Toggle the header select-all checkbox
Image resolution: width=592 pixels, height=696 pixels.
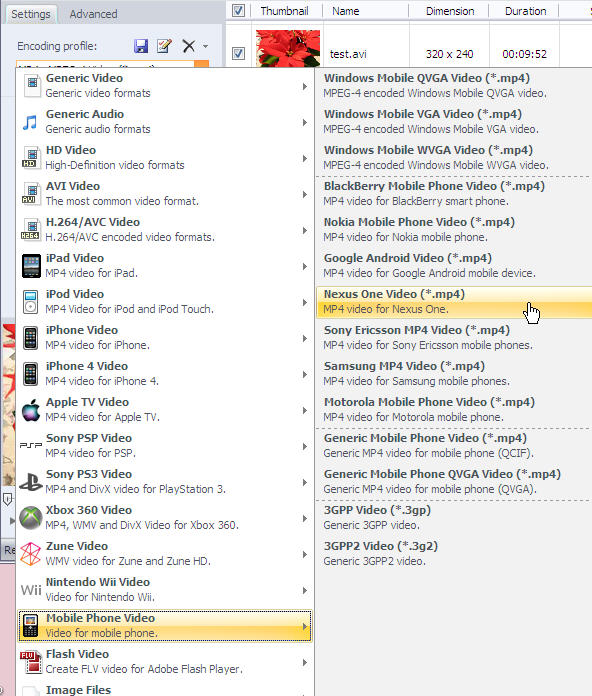point(238,11)
